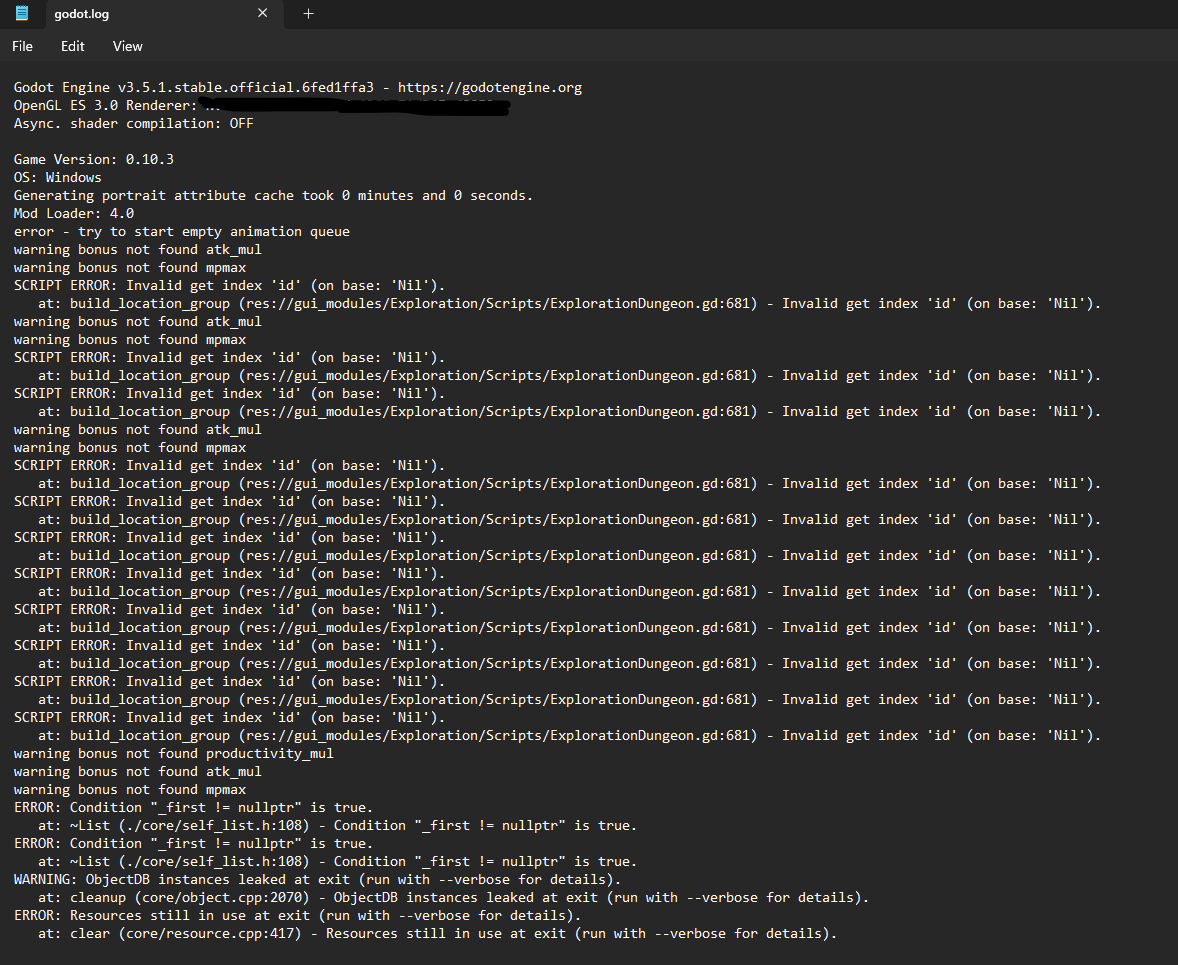The image size is (1178, 965).
Task: Click the Godot Engine v3.5.1 version line
Action: (298, 87)
